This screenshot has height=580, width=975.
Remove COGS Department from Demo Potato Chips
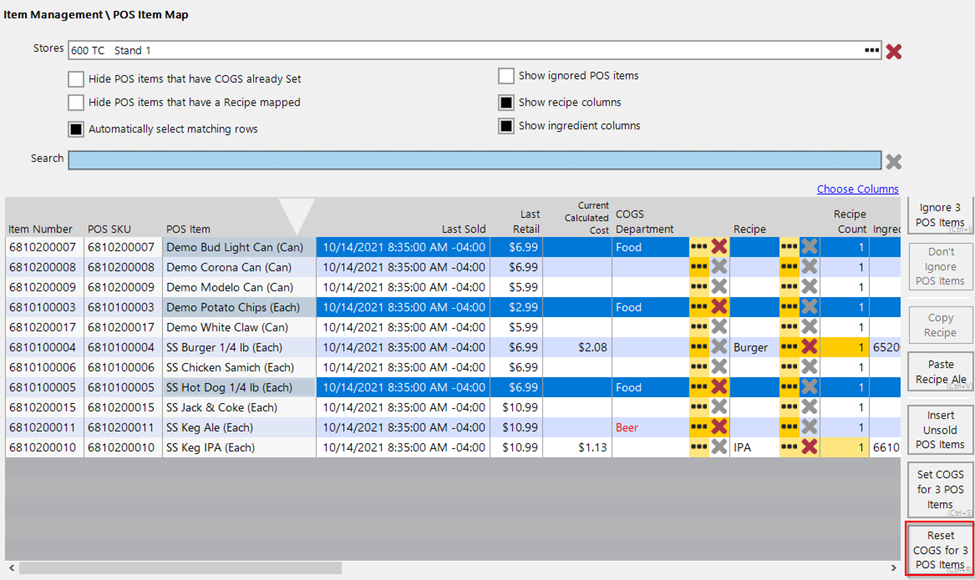pyautogui.click(x=719, y=306)
